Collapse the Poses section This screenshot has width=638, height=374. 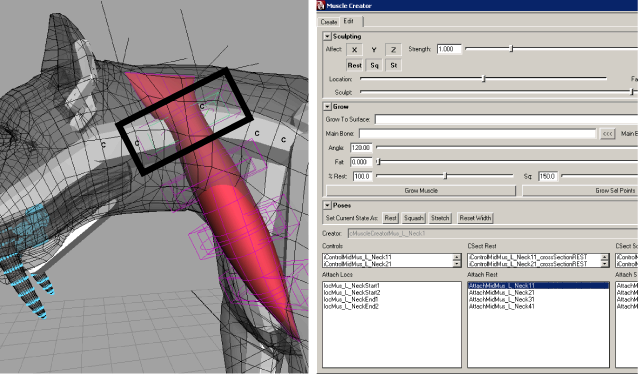pyautogui.click(x=327, y=206)
